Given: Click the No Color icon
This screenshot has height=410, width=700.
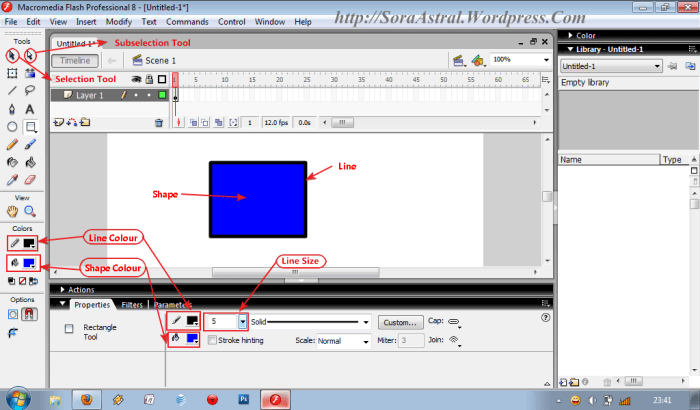Looking at the screenshot, I should pyautogui.click(x=22, y=281).
